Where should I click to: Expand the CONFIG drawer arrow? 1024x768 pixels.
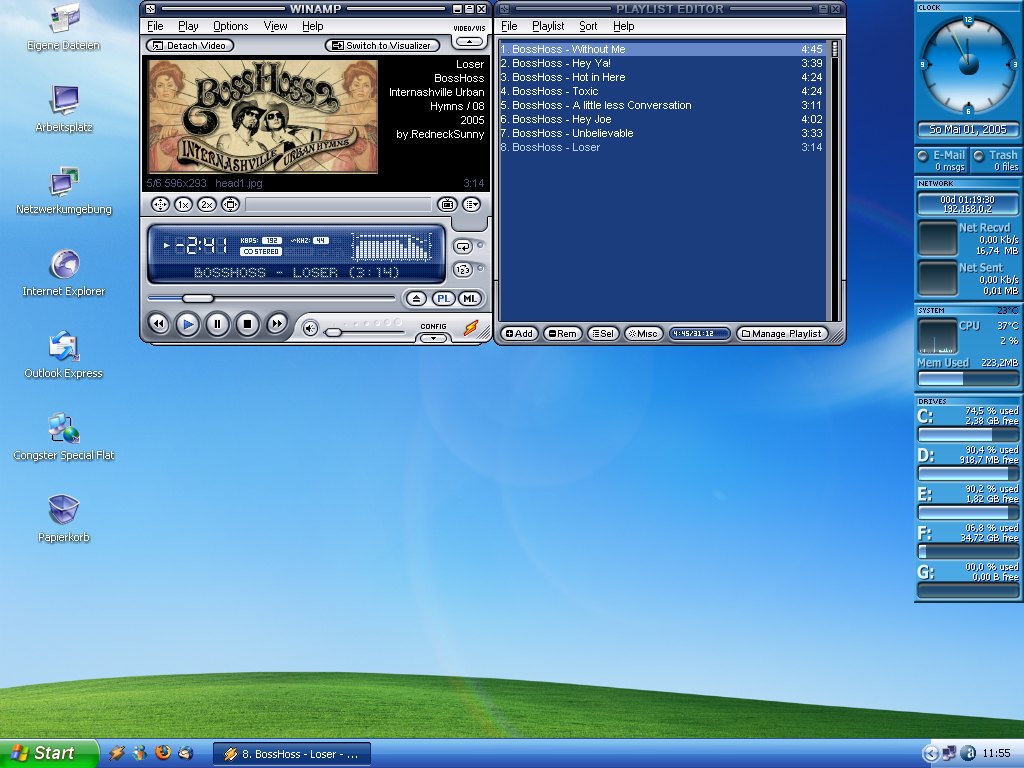coord(433,338)
